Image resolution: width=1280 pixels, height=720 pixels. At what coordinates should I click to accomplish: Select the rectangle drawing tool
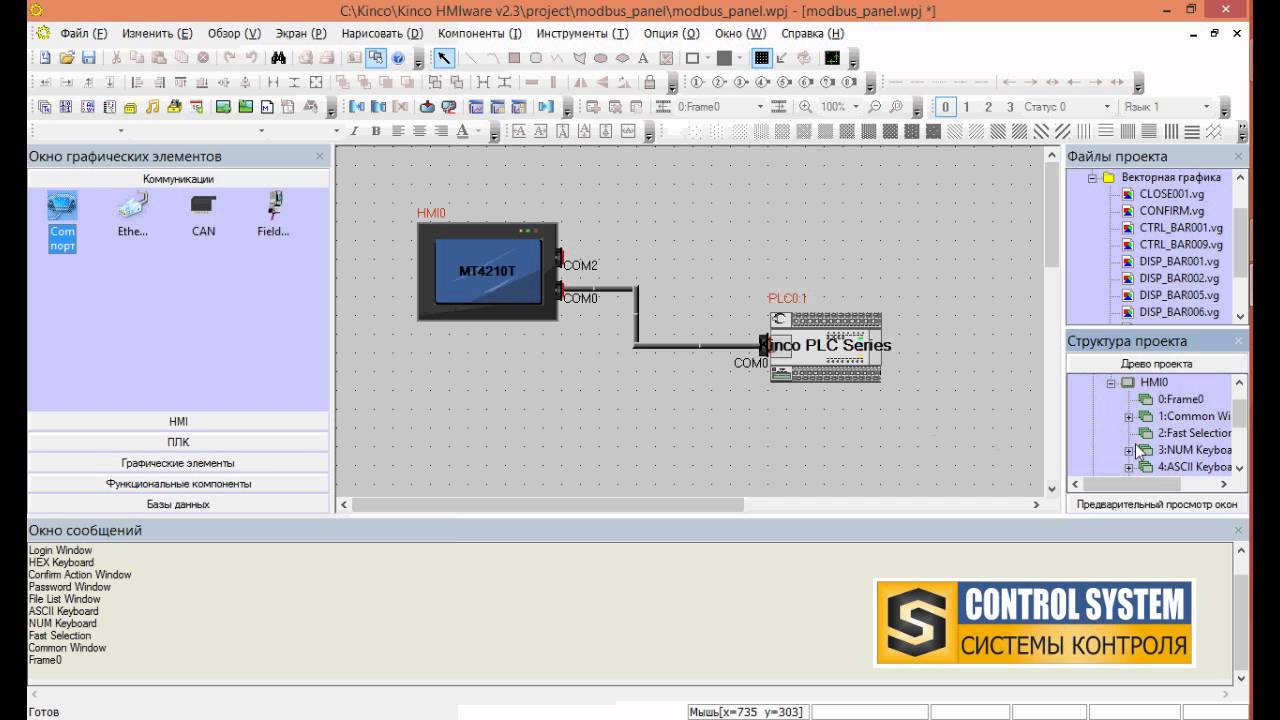click(x=514, y=58)
